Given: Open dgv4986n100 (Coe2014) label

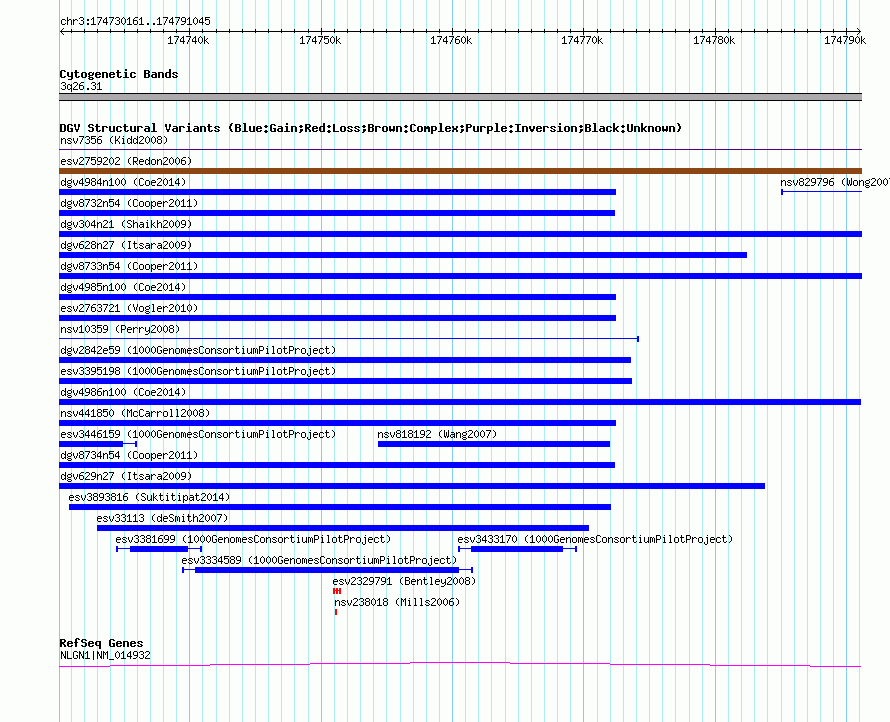Looking at the screenshot, I should (123, 392).
